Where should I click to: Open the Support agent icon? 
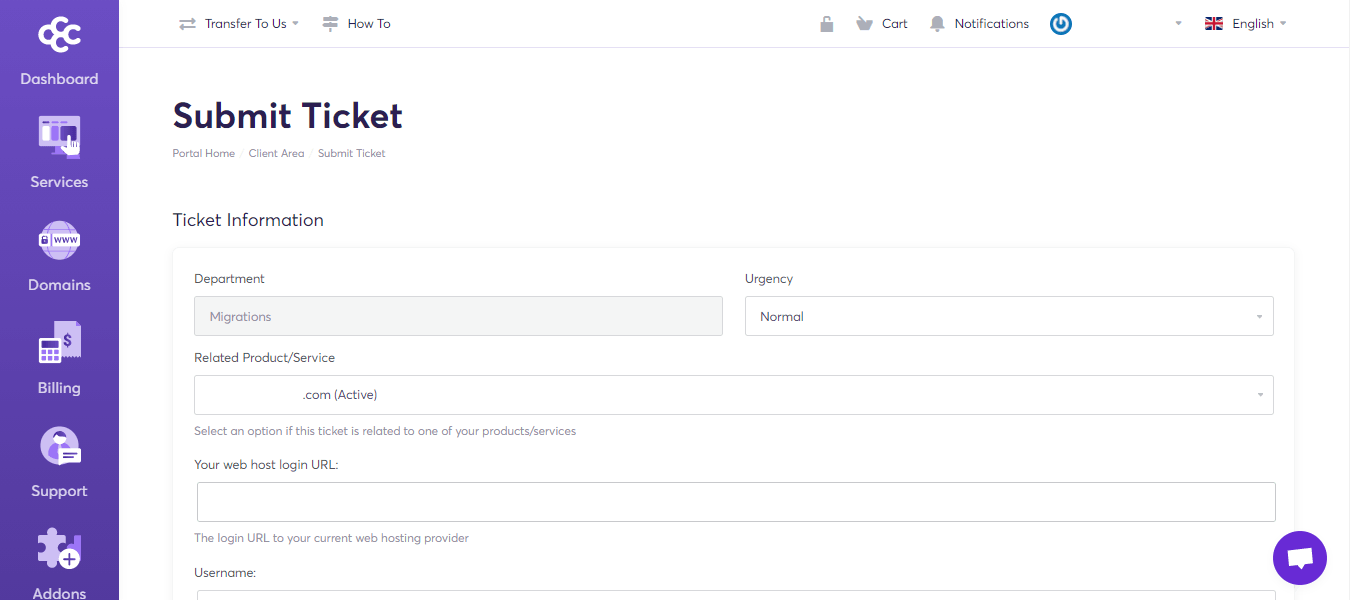59,446
